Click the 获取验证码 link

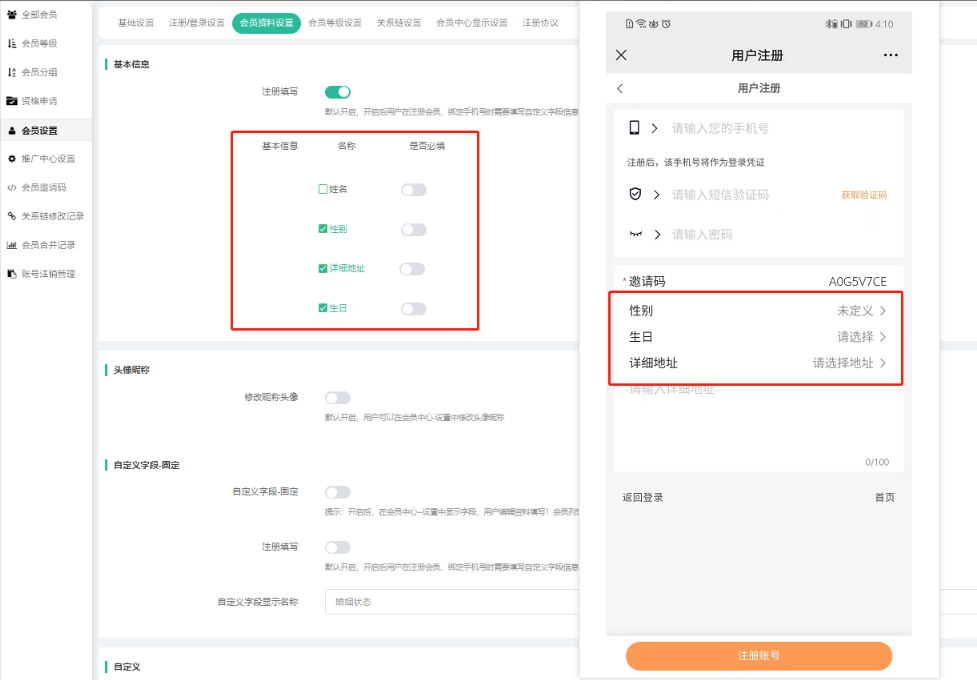click(864, 195)
